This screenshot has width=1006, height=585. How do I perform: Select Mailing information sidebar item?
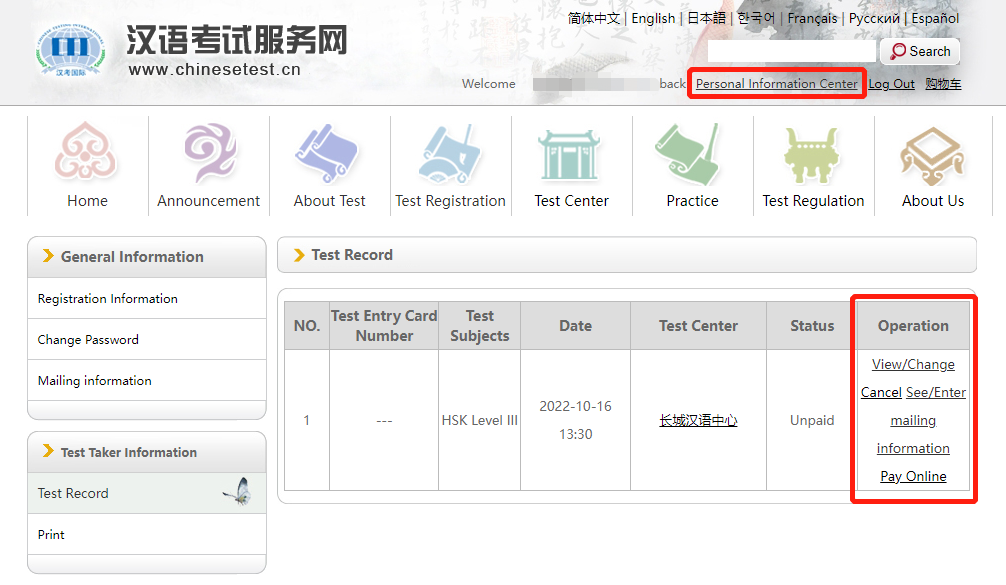point(95,381)
